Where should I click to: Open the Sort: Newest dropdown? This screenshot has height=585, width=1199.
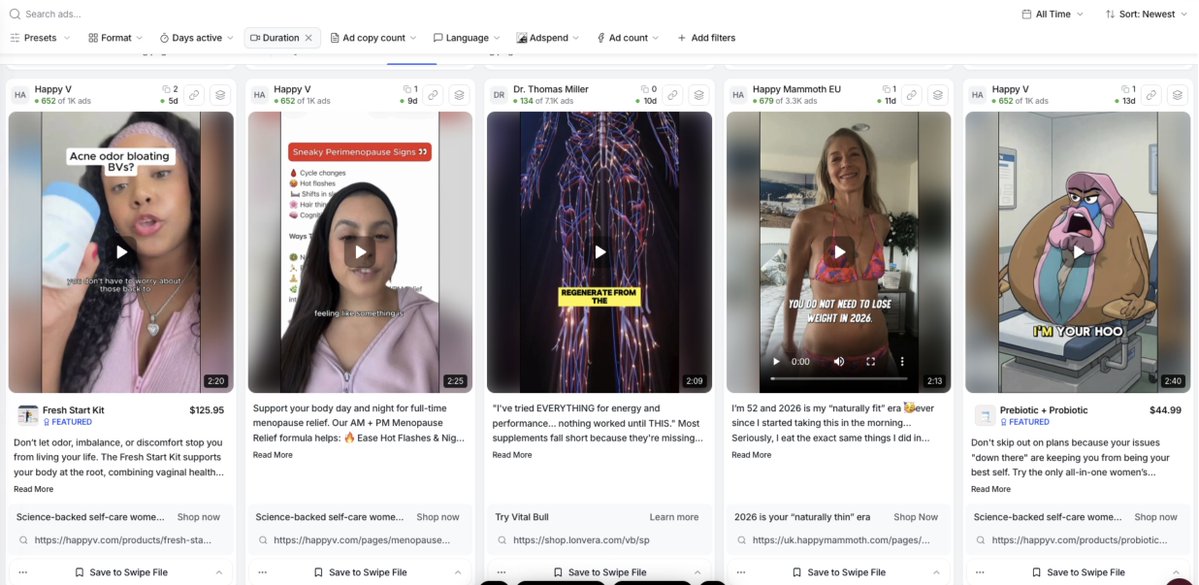click(1145, 14)
